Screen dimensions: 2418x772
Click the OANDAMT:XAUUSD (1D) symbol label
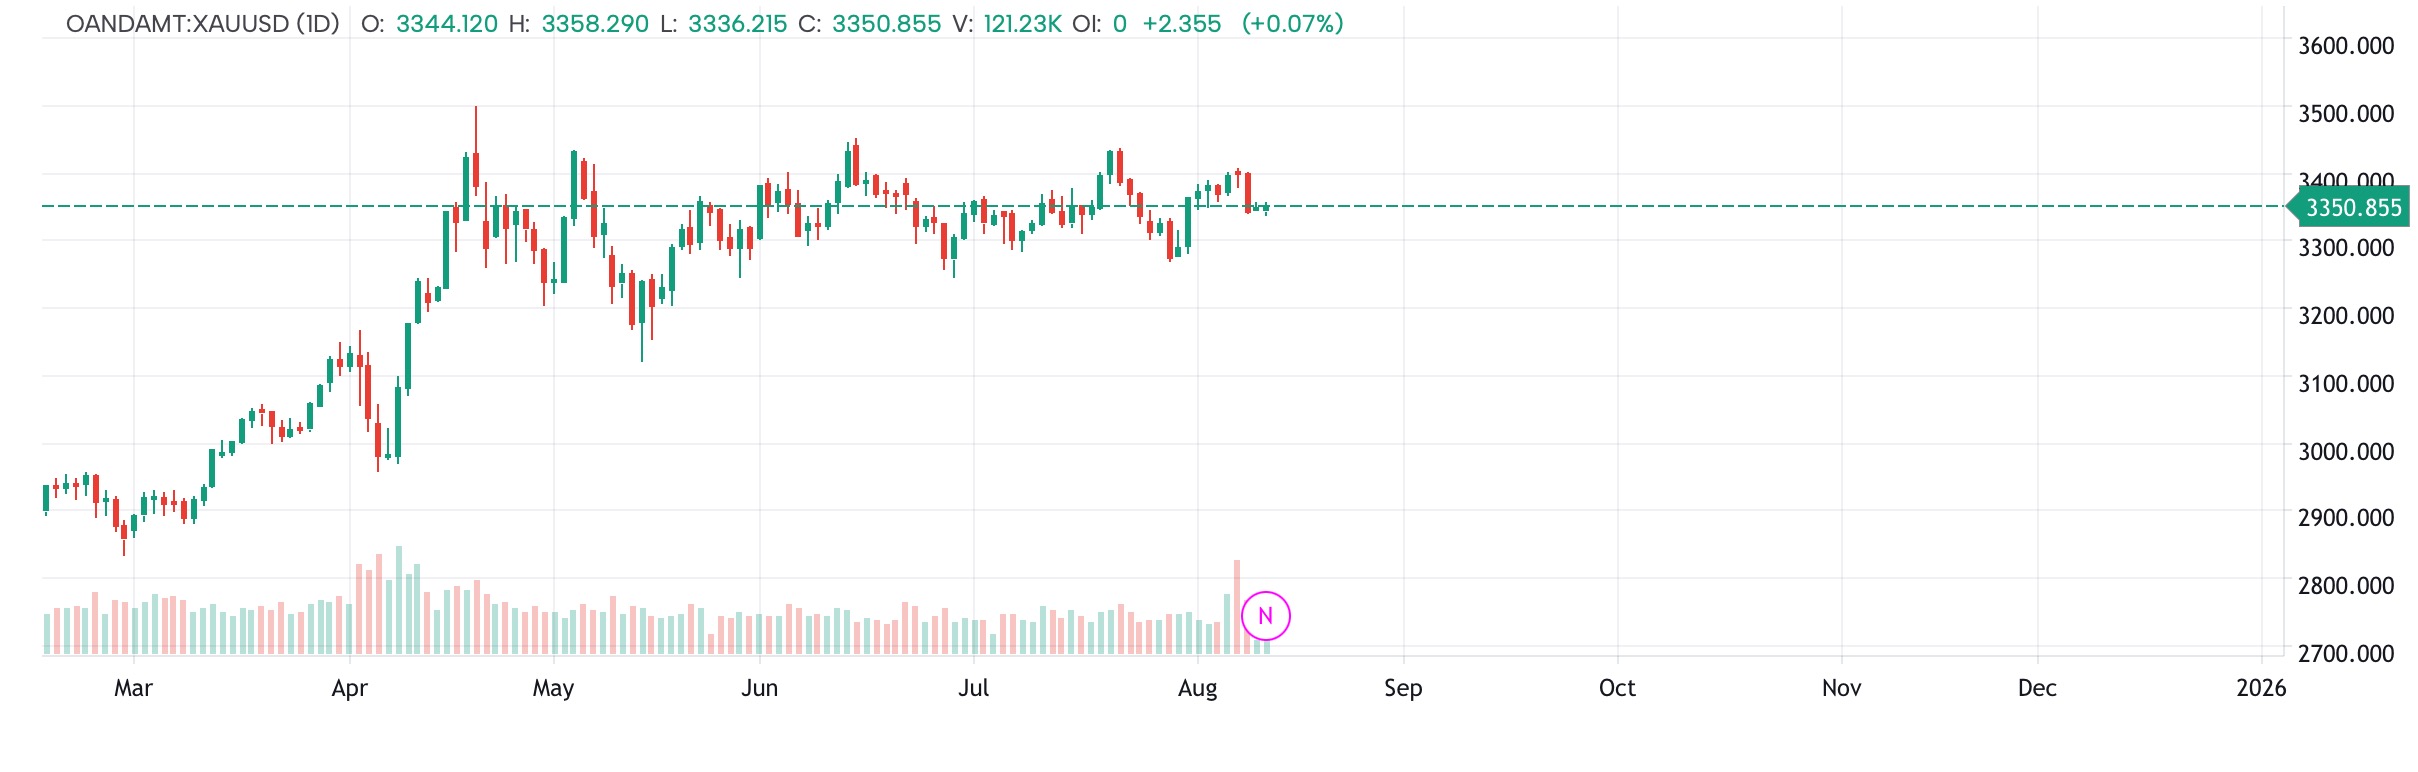(203, 24)
